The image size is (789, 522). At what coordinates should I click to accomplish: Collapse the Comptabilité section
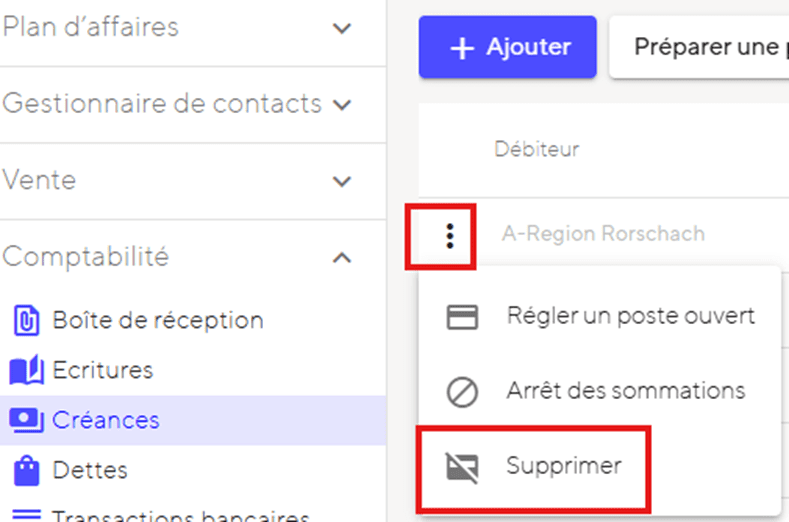[x=343, y=257]
